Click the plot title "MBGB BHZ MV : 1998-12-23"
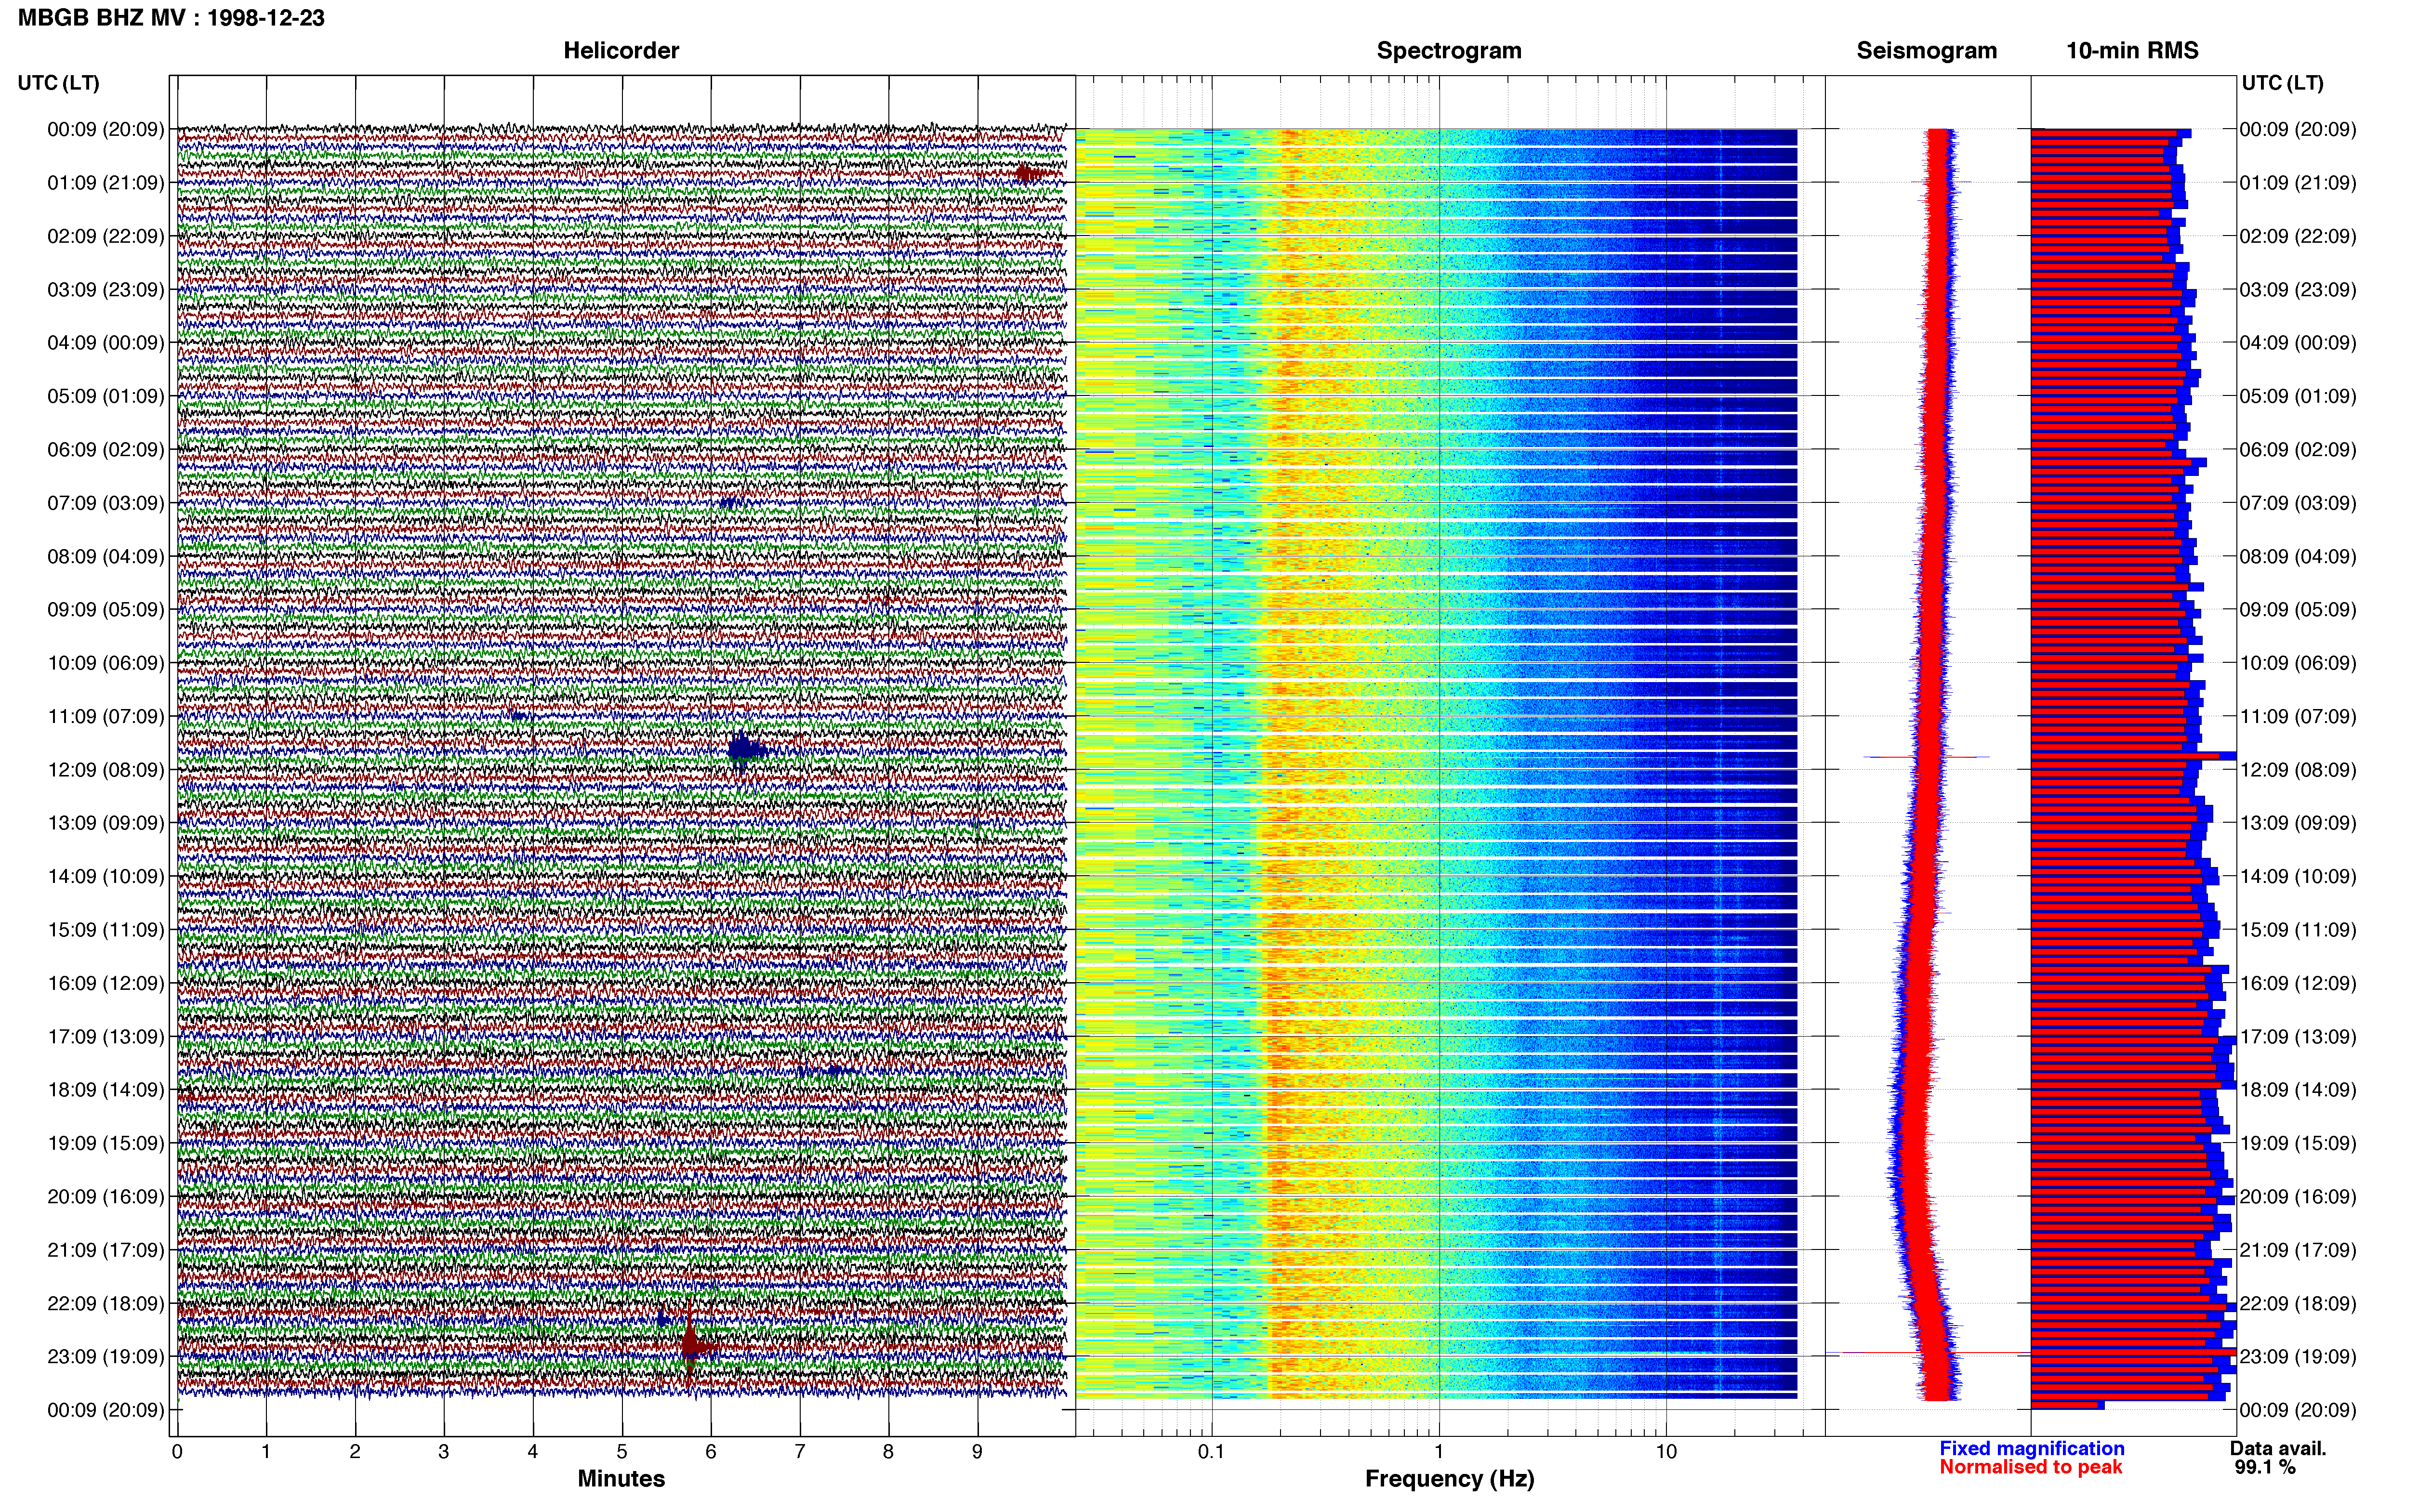The width and height of the screenshot is (2418, 1512). coord(171,18)
